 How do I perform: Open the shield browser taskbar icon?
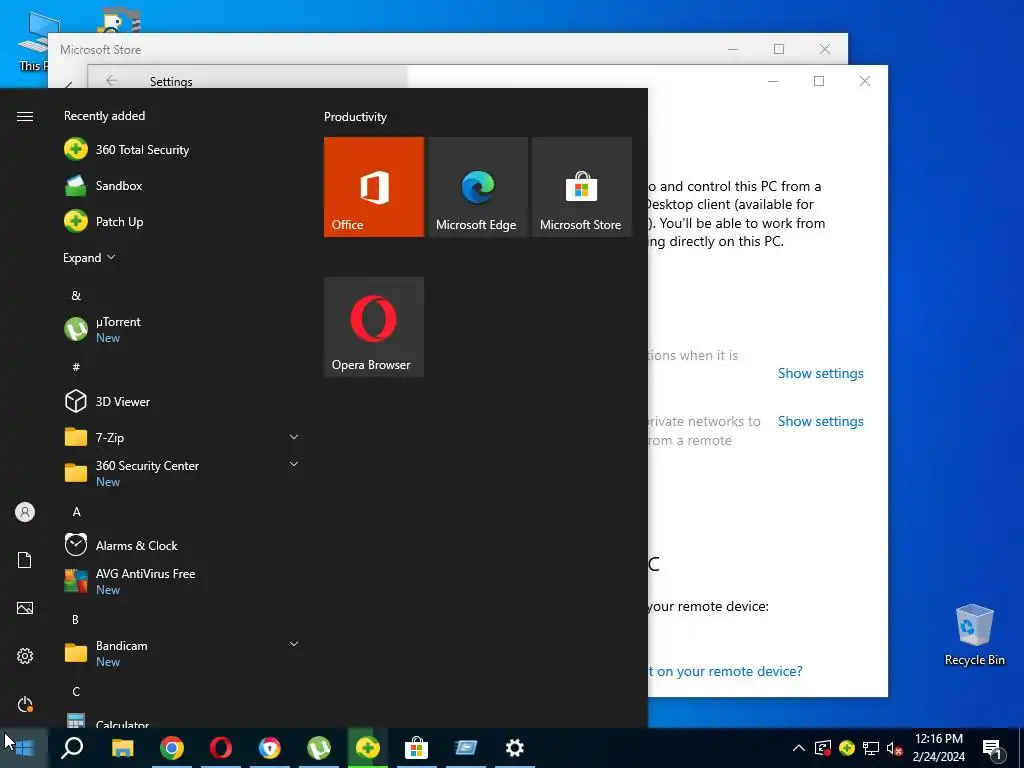click(270, 748)
